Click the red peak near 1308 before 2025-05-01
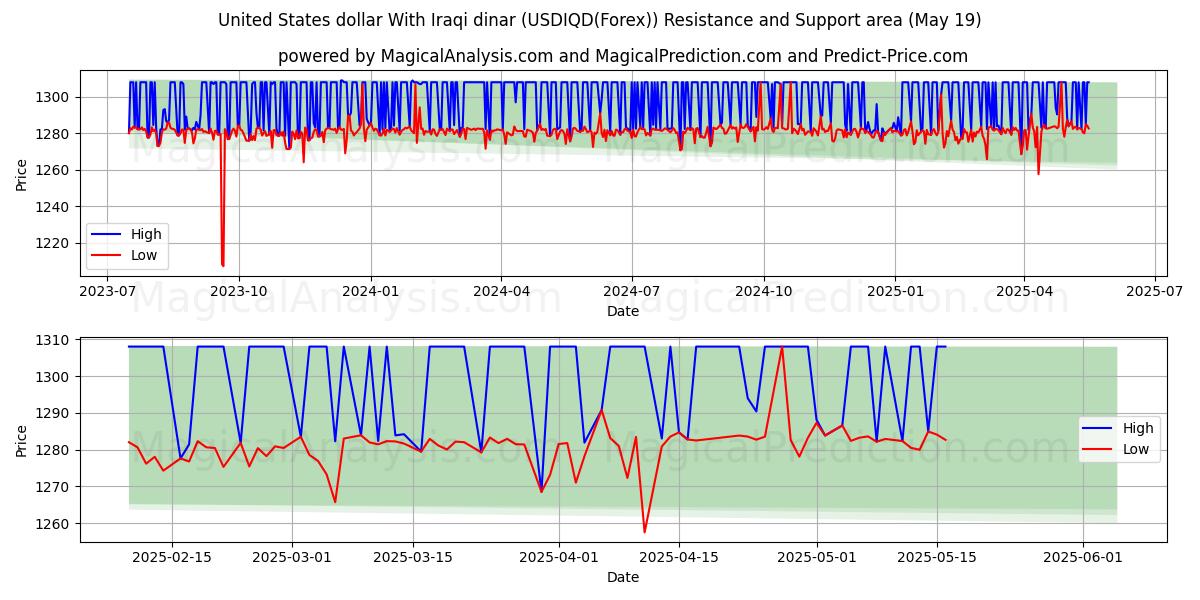The width and height of the screenshot is (1200, 600). tap(782, 349)
